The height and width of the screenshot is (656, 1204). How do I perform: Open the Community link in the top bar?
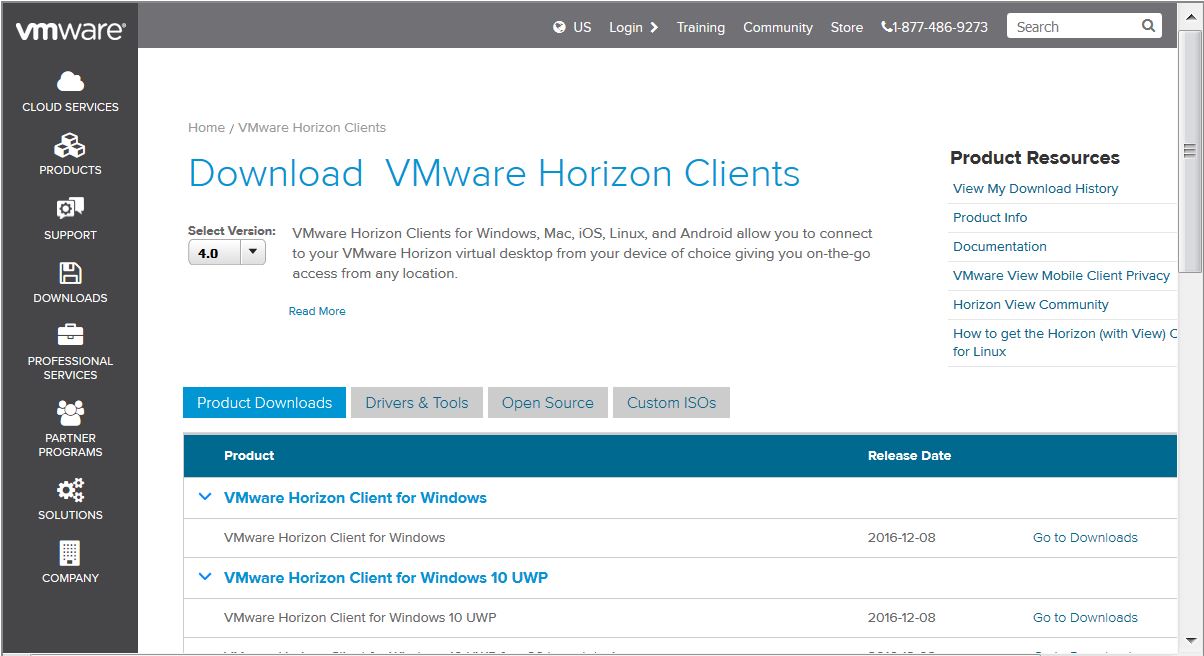[777, 27]
